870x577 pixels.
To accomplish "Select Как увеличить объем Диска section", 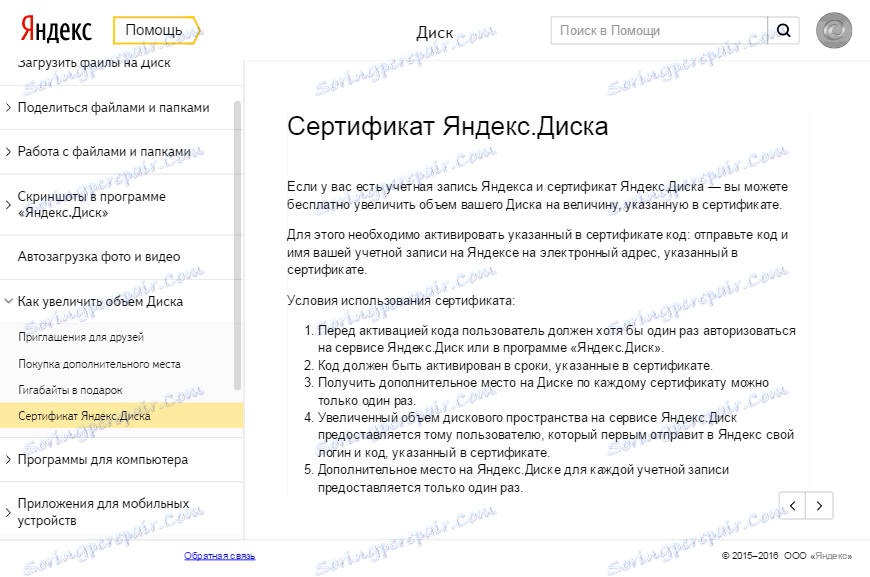I will [x=100, y=301].
